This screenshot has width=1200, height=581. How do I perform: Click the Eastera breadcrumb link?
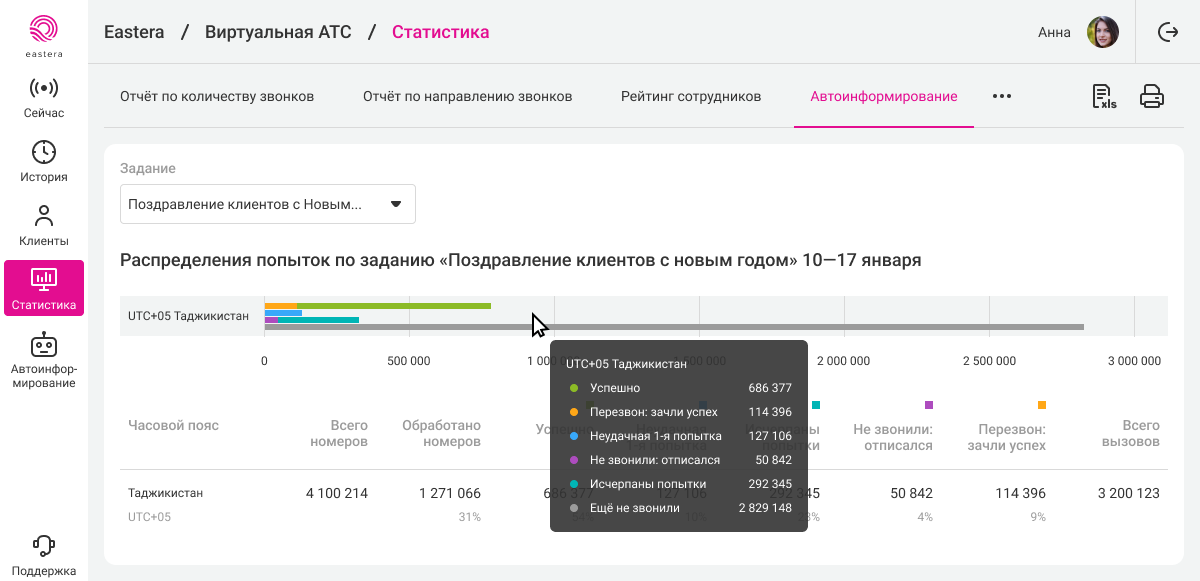click(x=134, y=32)
